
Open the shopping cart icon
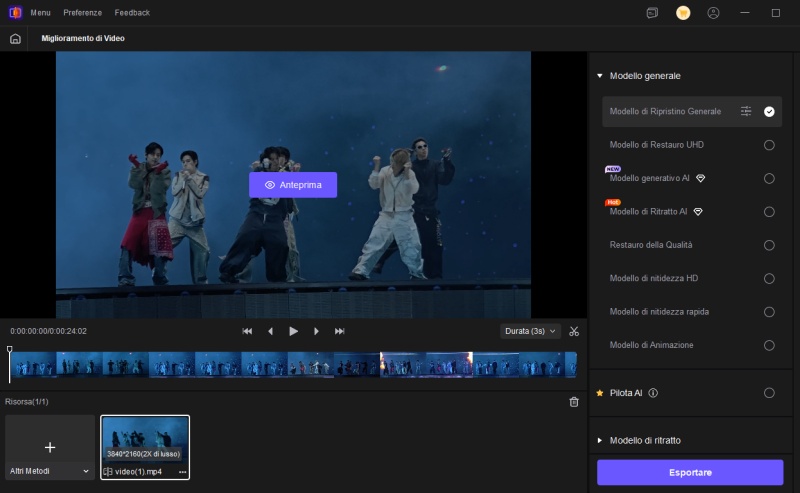[x=683, y=13]
